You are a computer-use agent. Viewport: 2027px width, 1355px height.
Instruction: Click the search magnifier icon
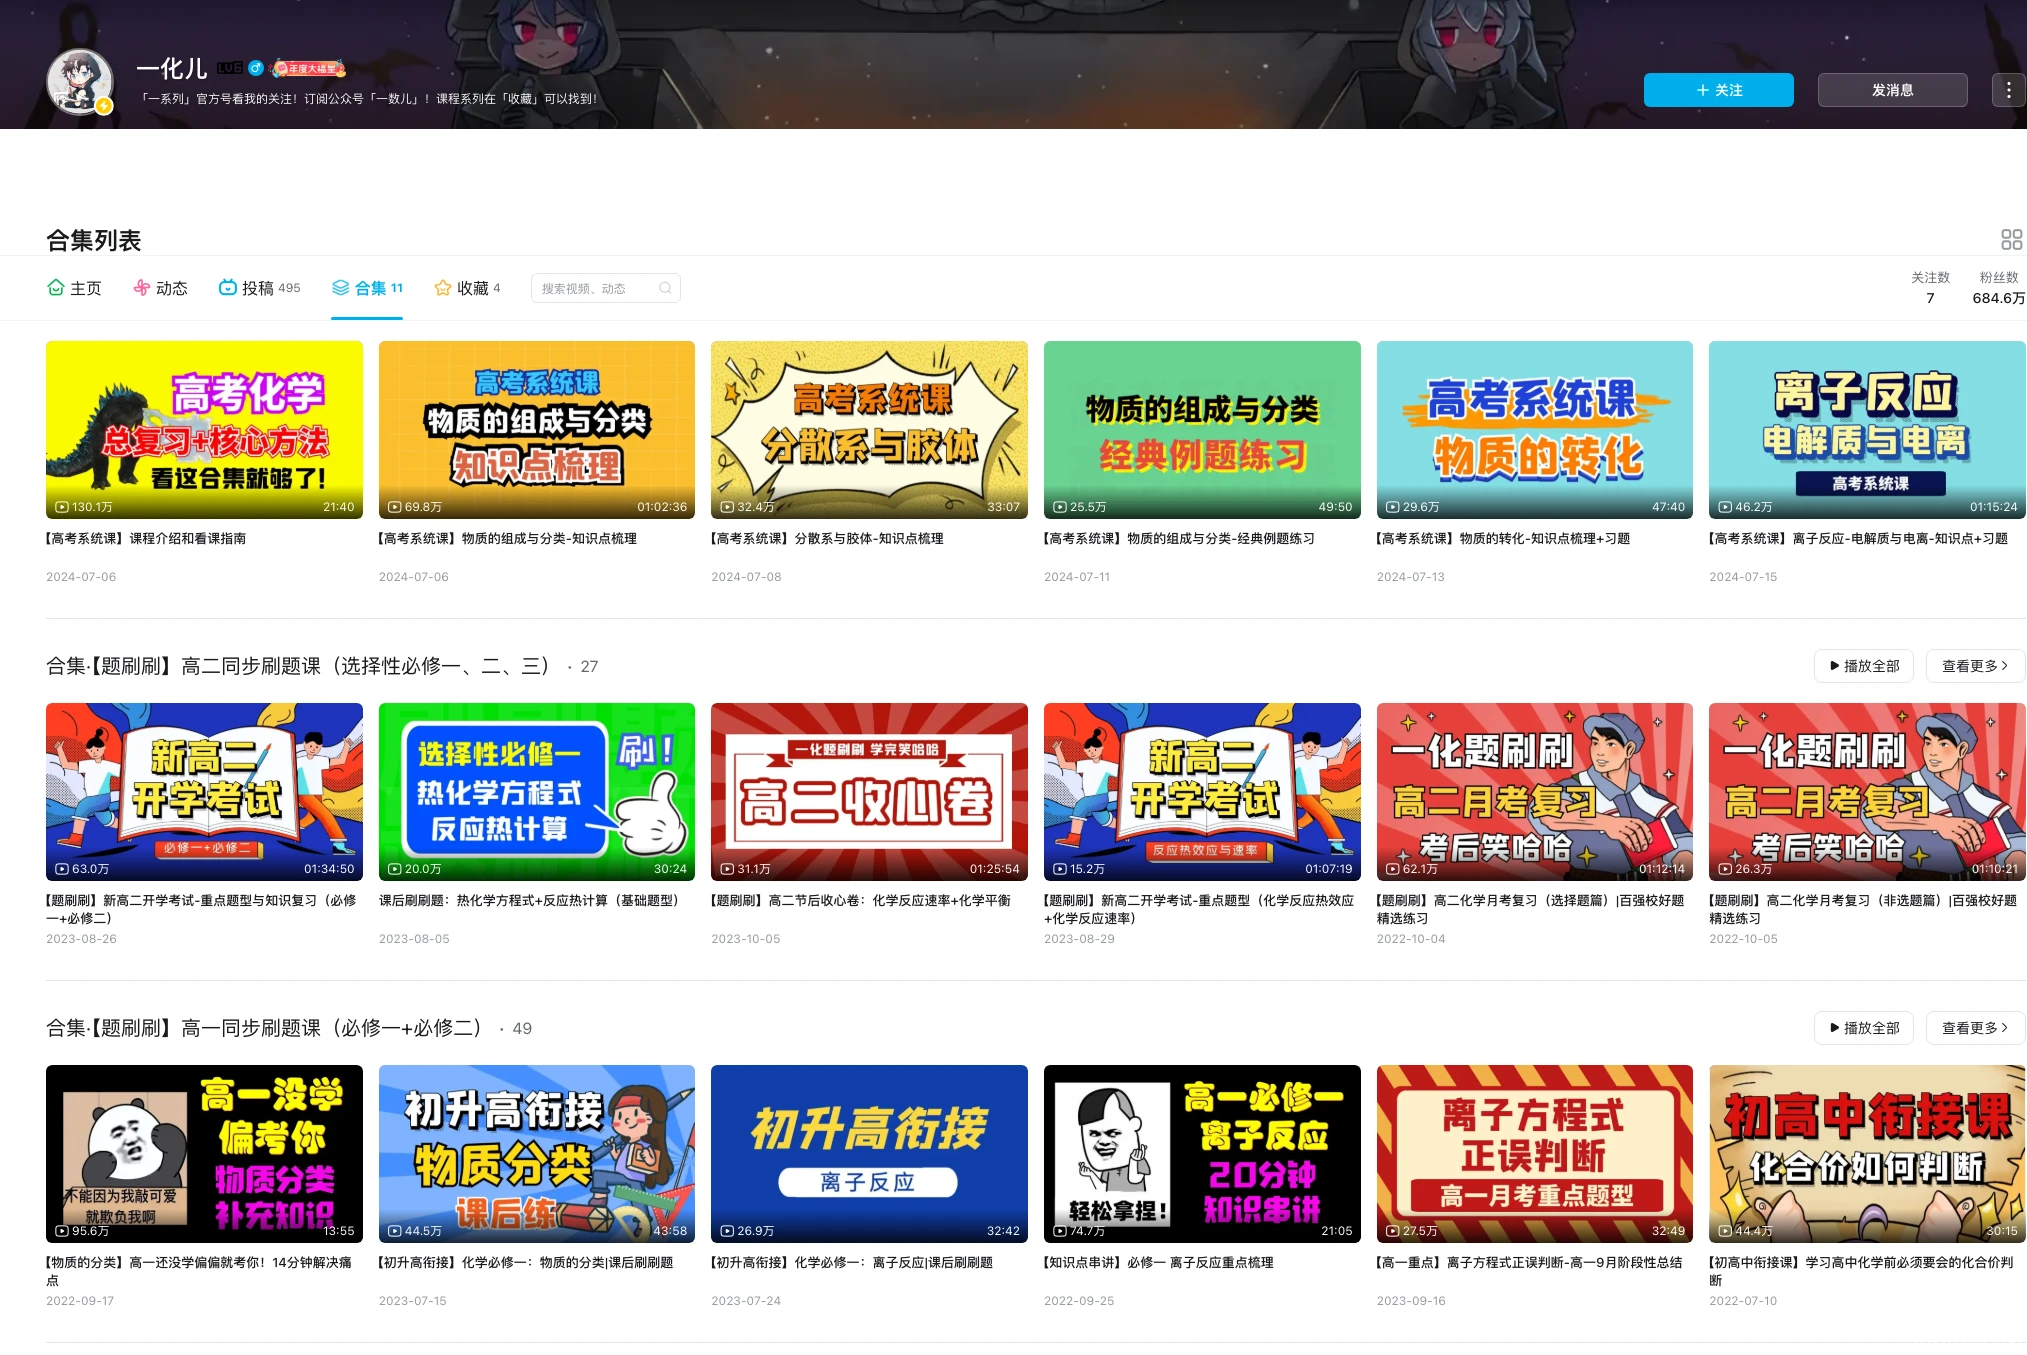pos(665,288)
